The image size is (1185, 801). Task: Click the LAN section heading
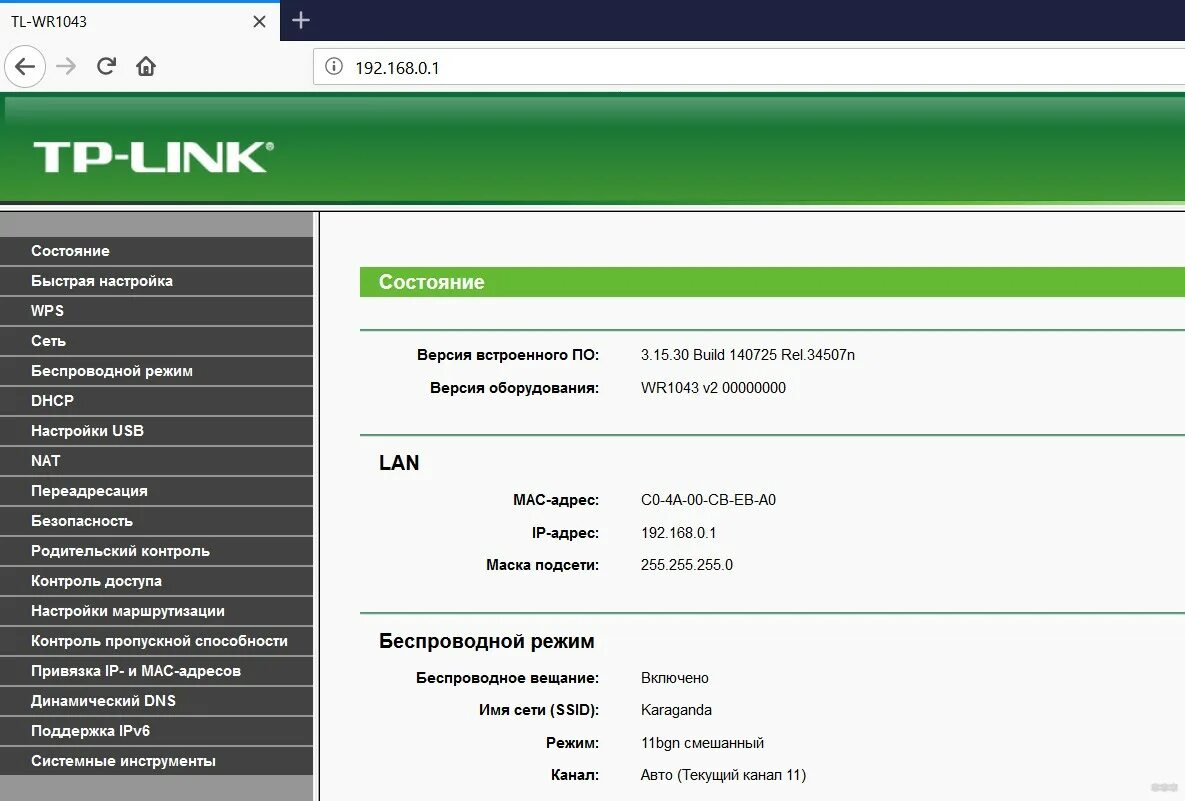point(399,462)
